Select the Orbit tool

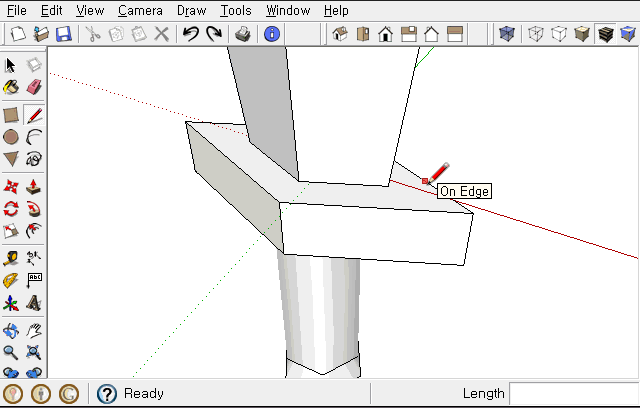[11, 331]
